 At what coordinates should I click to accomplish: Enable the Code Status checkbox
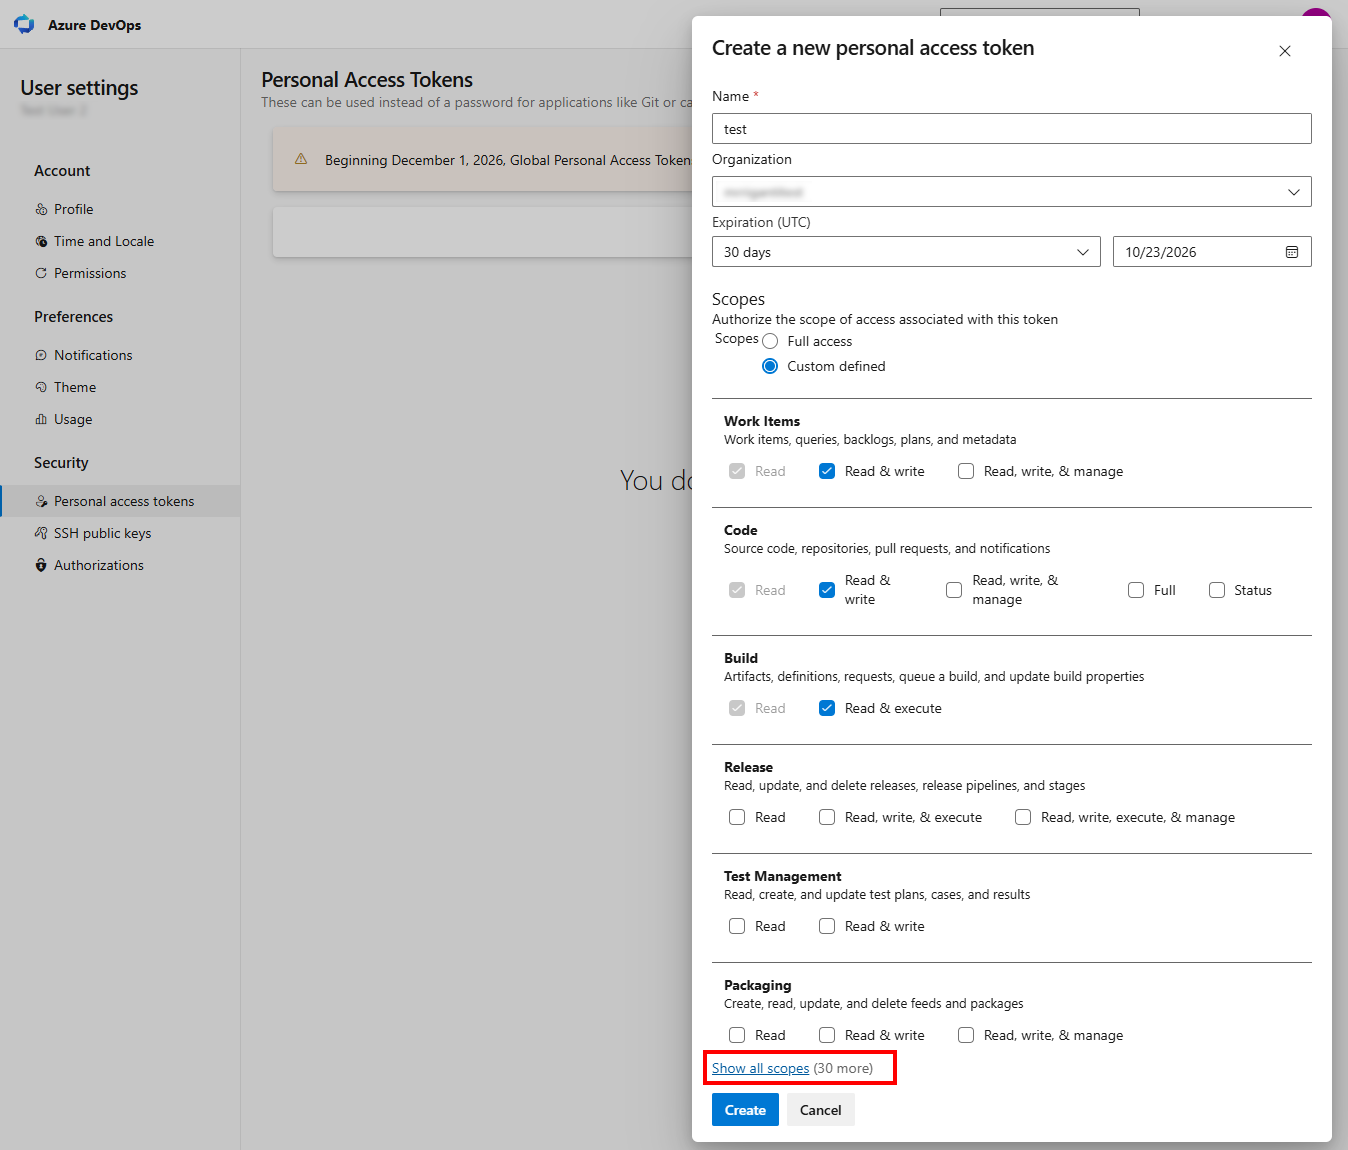(1217, 590)
